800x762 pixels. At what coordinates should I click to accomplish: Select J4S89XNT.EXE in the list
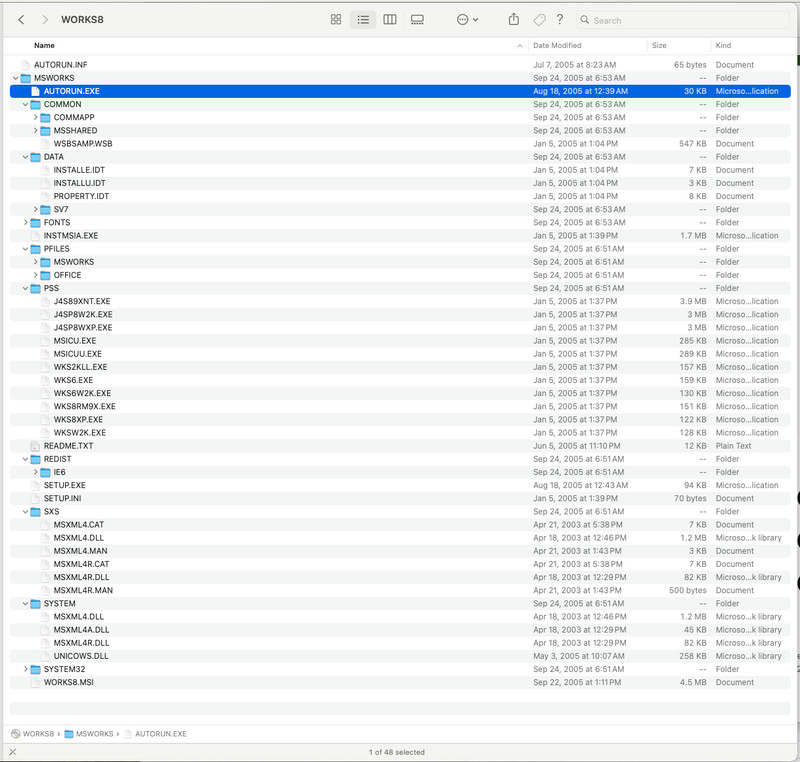(400, 301)
